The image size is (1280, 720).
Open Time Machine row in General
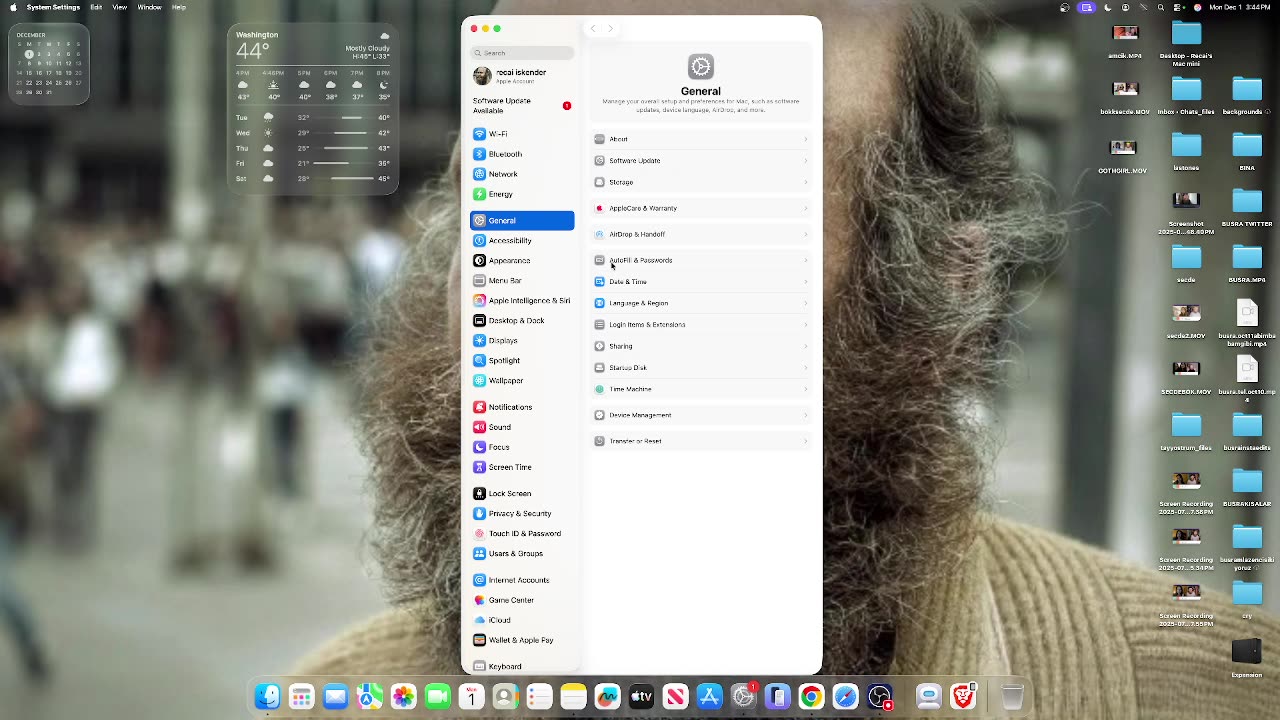[x=700, y=389]
